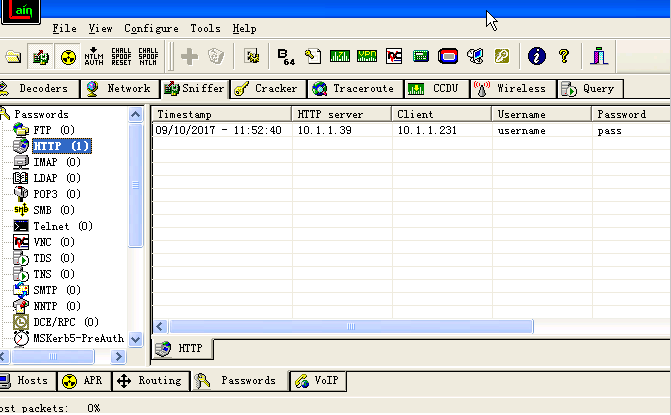The width and height of the screenshot is (671, 415).
Task: Switch to the CCDU tab
Action: click(436, 89)
